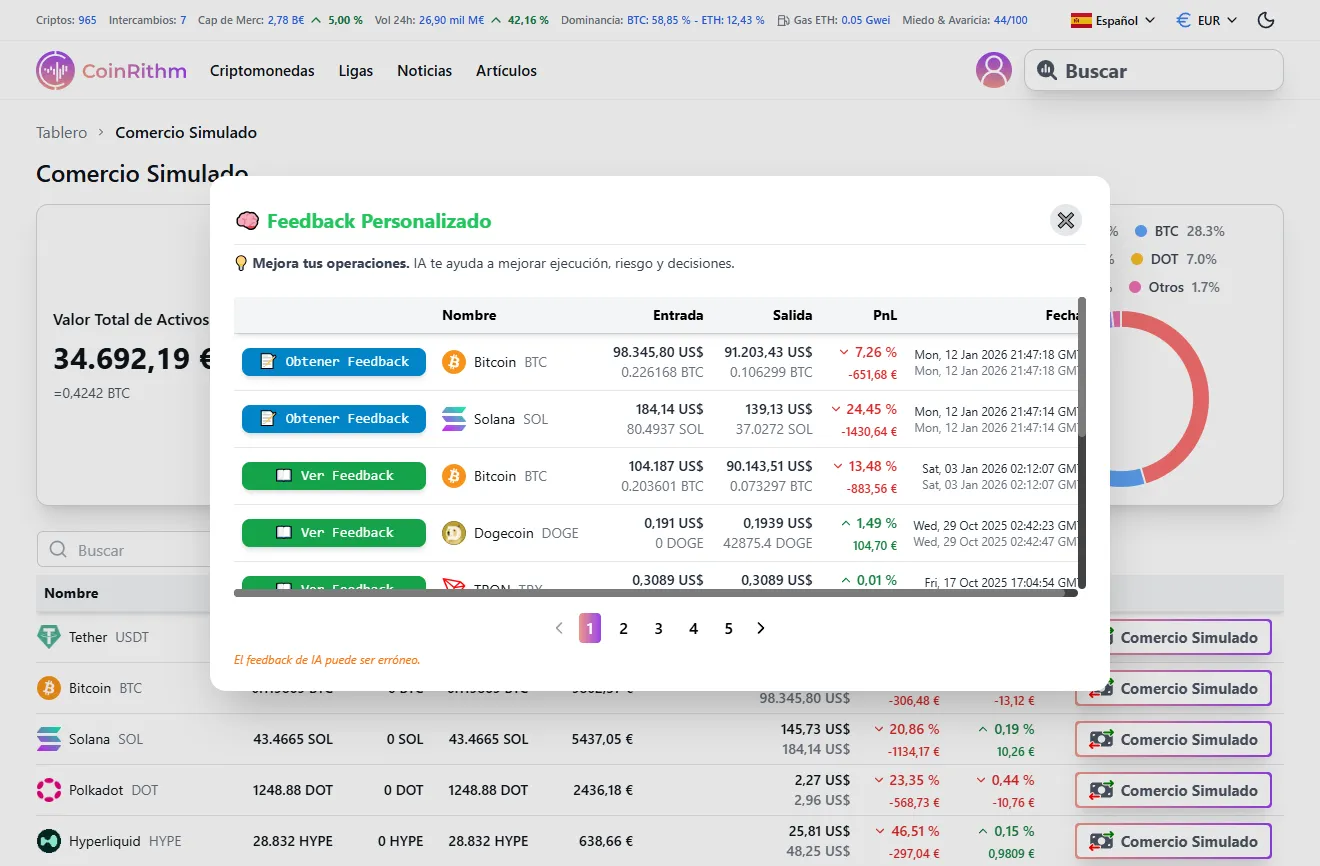Click Obtener Feedback for the Solana trade

pos(333,418)
